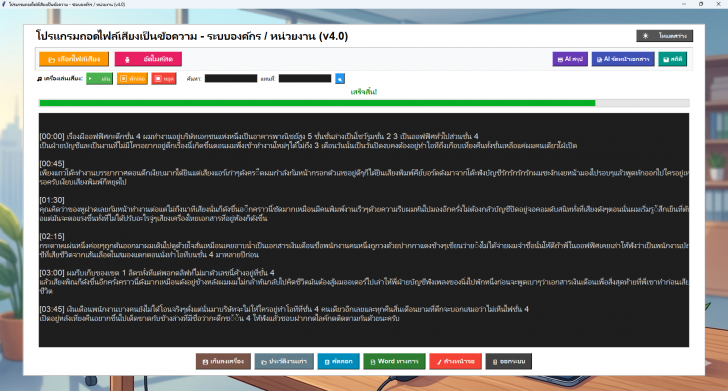Image resolution: width=728 pixels, height=391 pixels.
Task: Click the [00:45] timestamp in transcript
Action: click(x=52, y=163)
